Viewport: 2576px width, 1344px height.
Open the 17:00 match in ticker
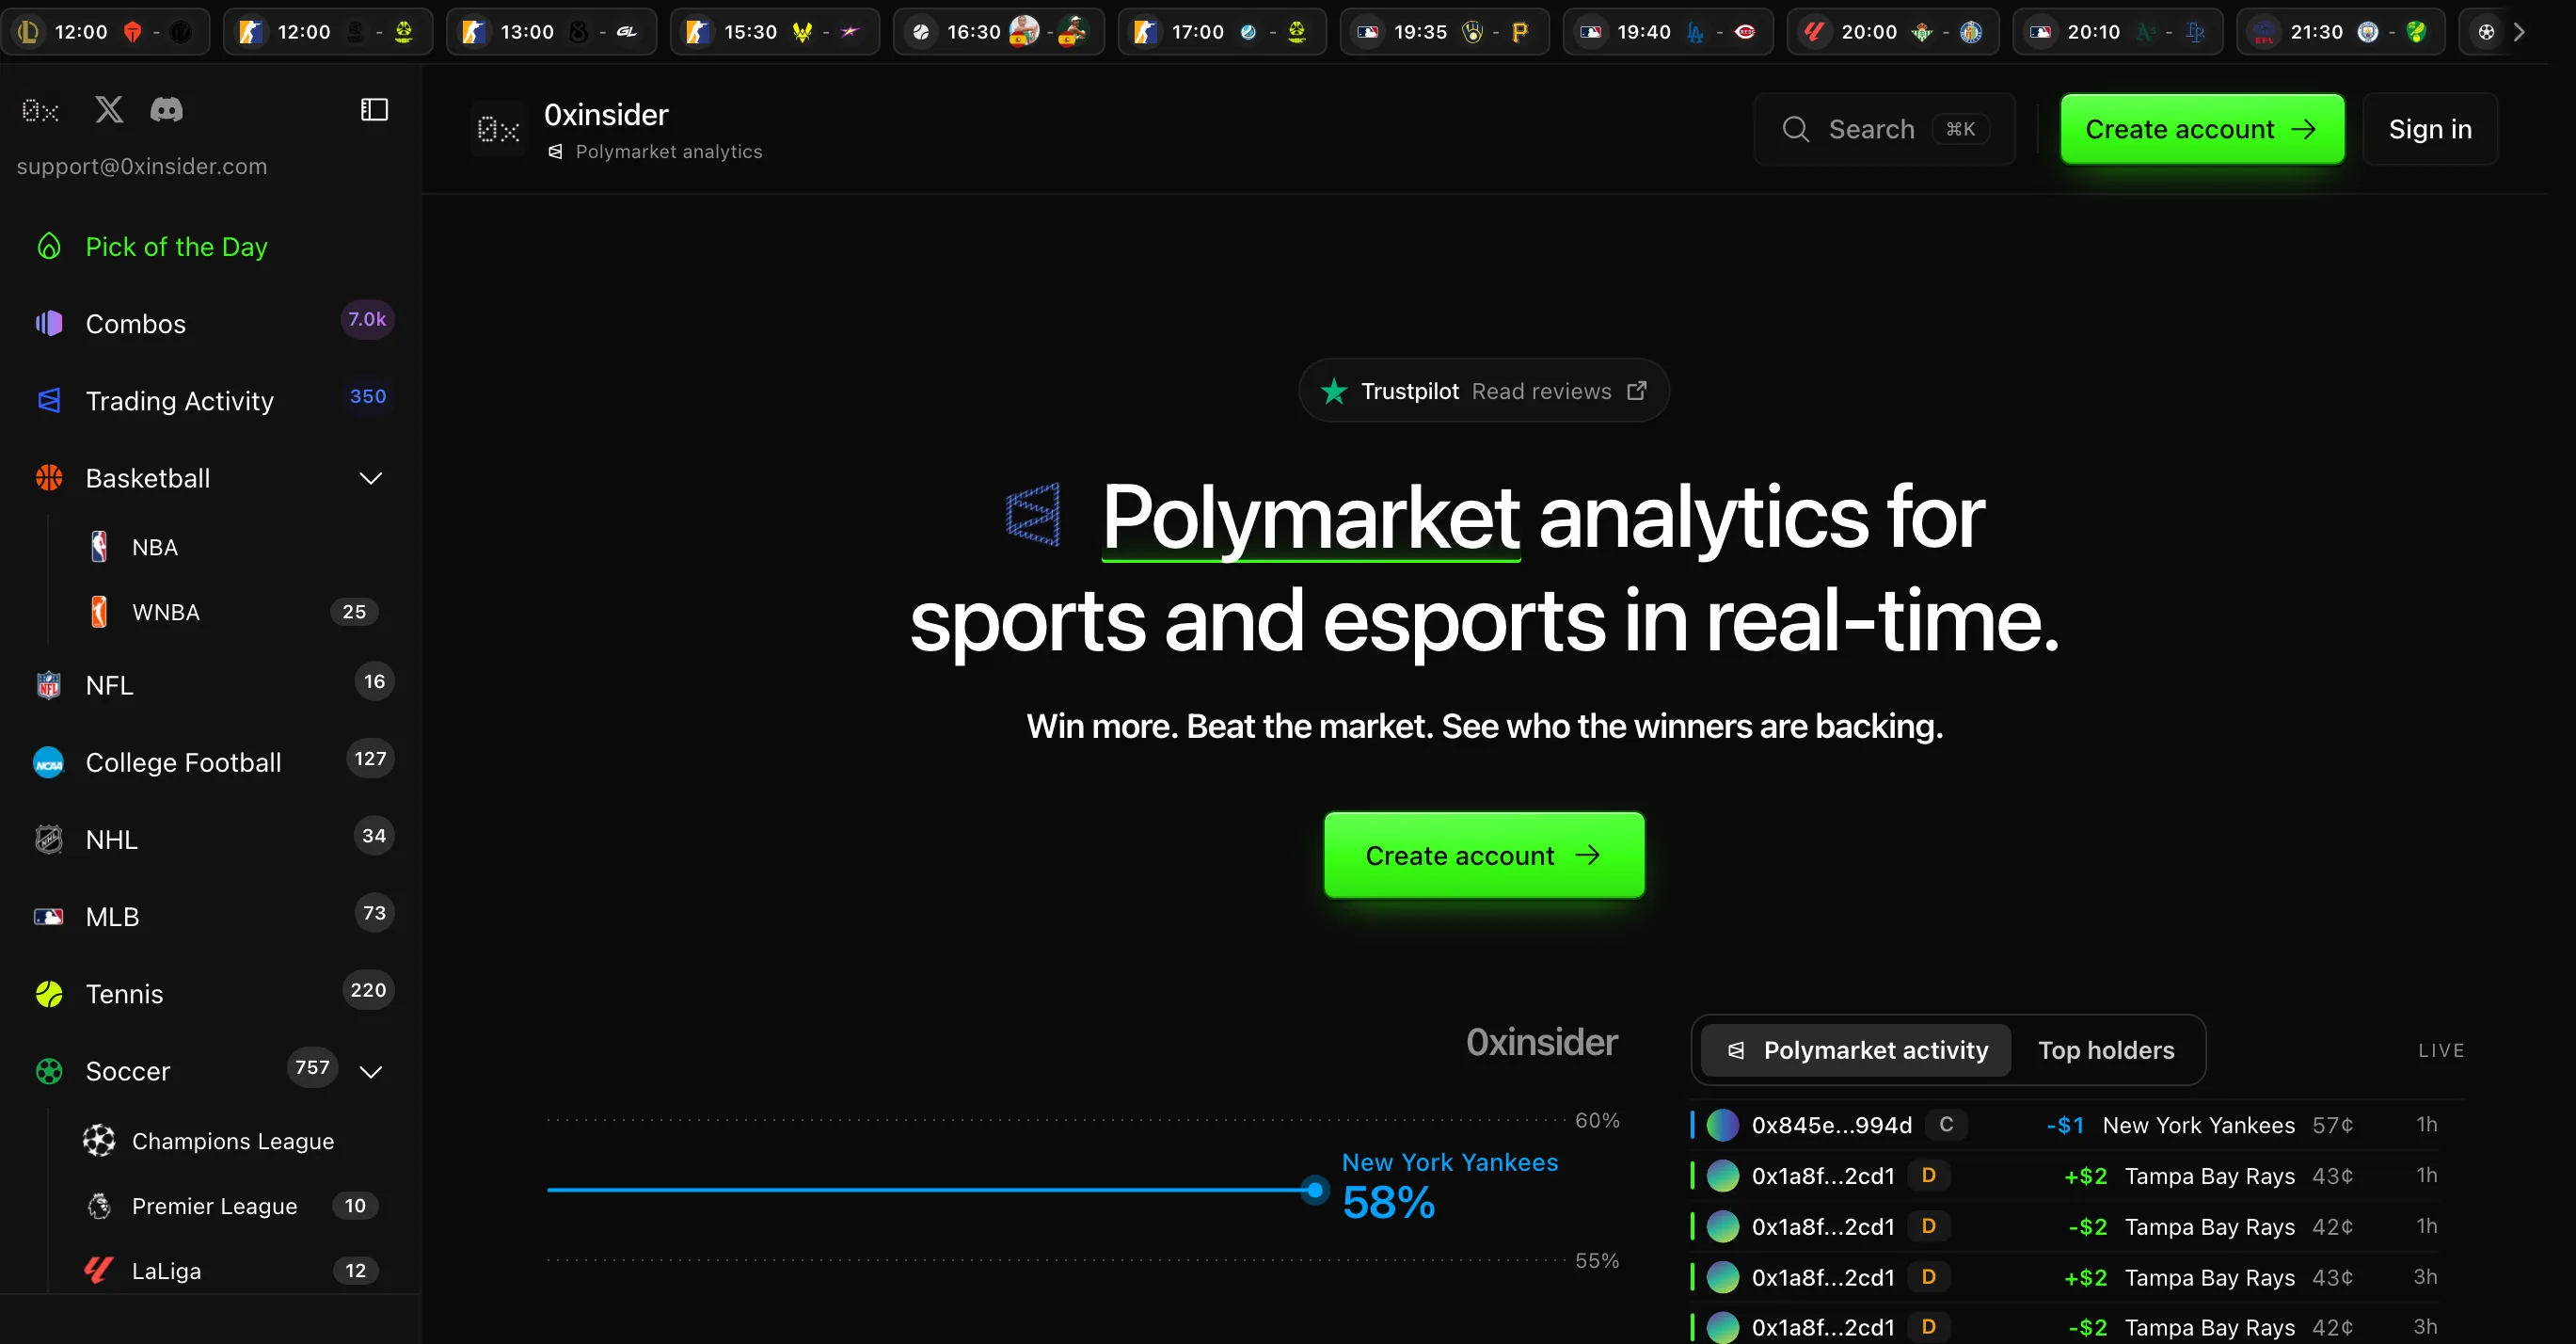tap(1222, 32)
